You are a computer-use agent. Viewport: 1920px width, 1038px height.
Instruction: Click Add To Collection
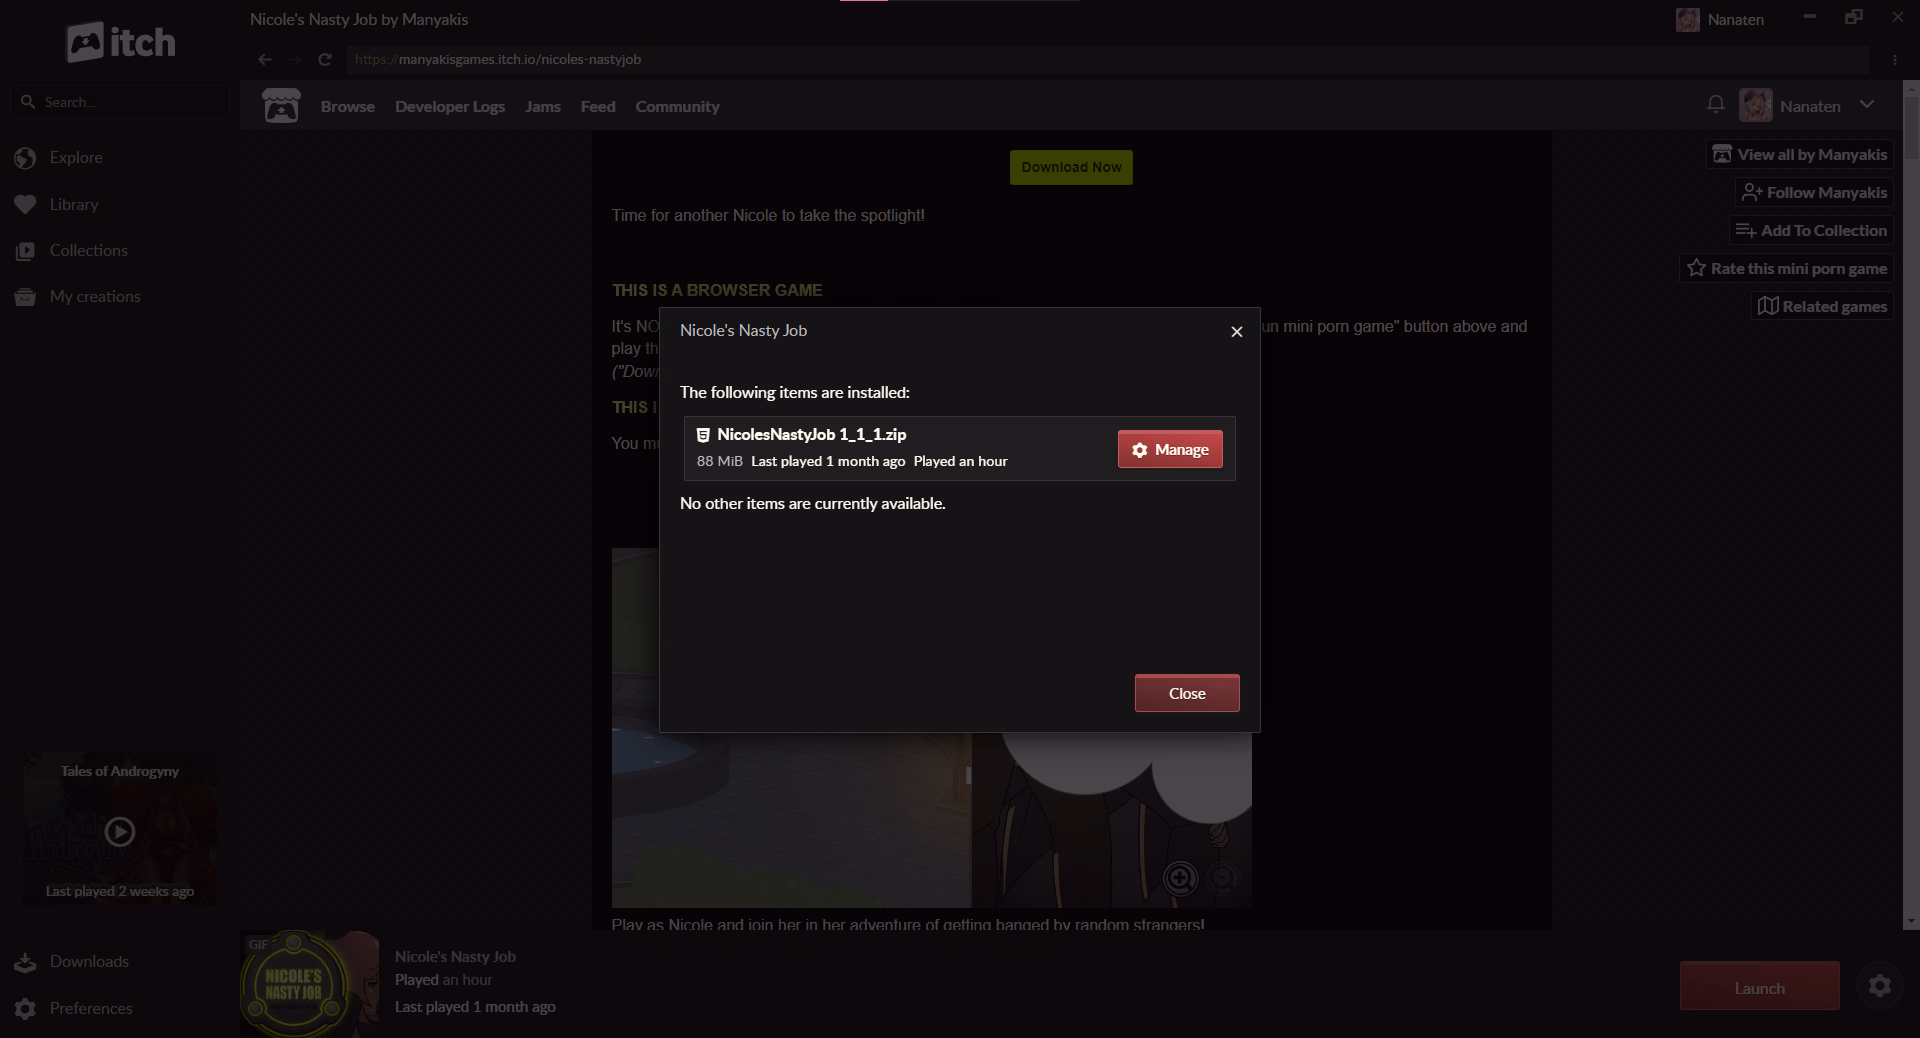tap(1811, 230)
